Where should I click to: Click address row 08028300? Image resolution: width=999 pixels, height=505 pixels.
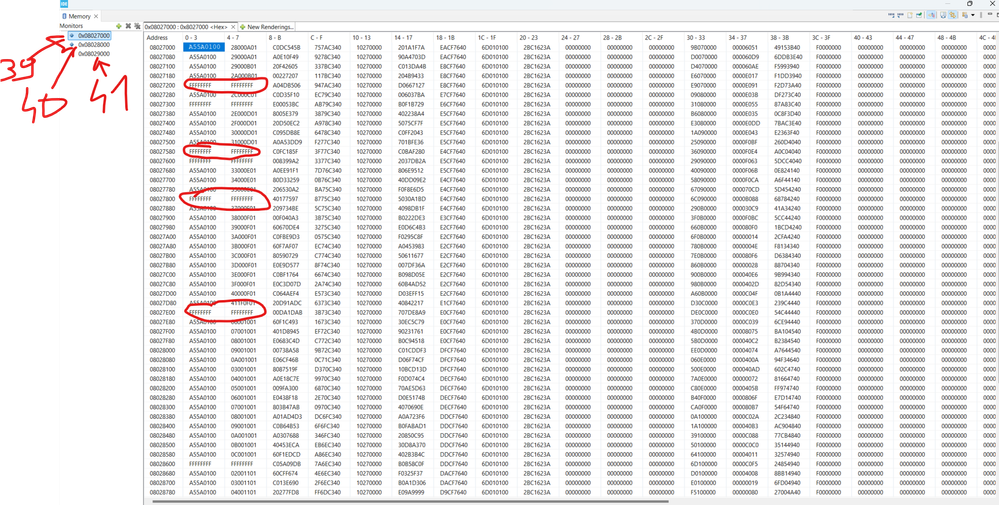pyautogui.click(x=162, y=406)
